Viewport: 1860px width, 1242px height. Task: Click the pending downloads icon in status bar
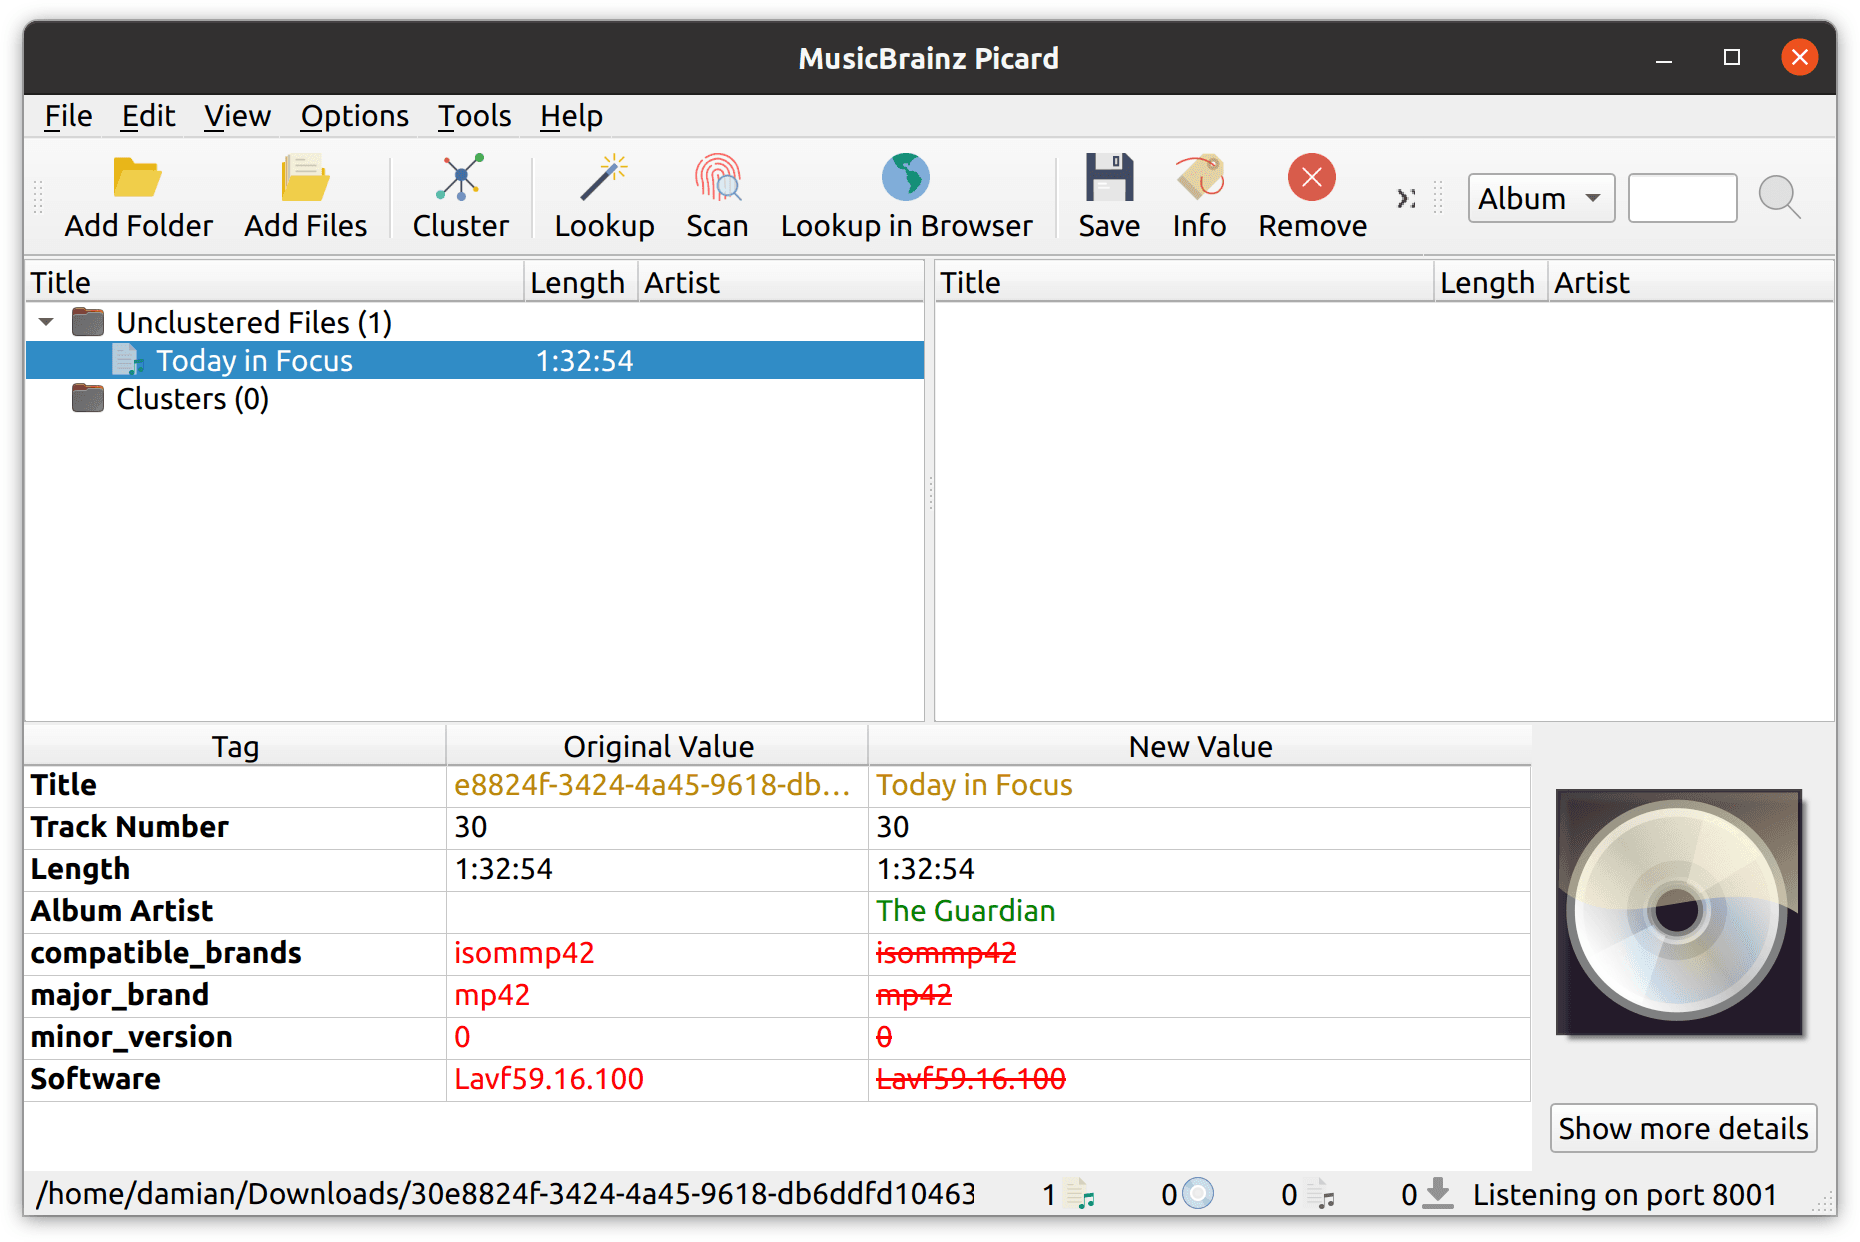coord(1437,1193)
